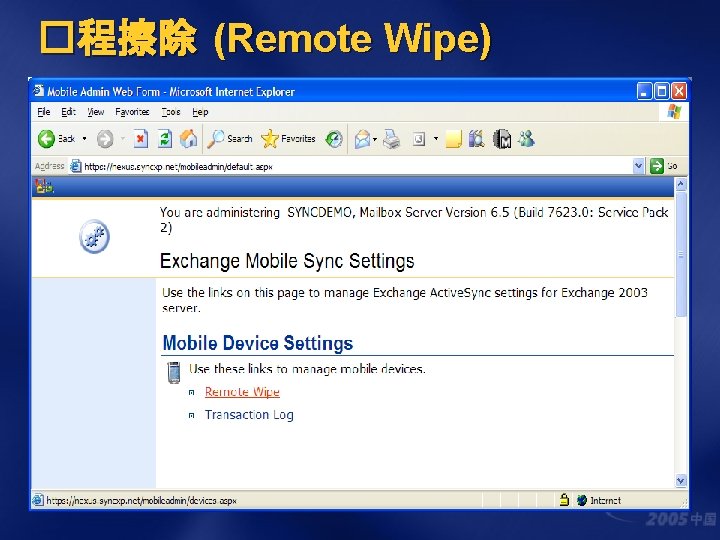This screenshot has width=720, height=540.
Task: Click the Forward arrow button
Action: click(x=105, y=139)
